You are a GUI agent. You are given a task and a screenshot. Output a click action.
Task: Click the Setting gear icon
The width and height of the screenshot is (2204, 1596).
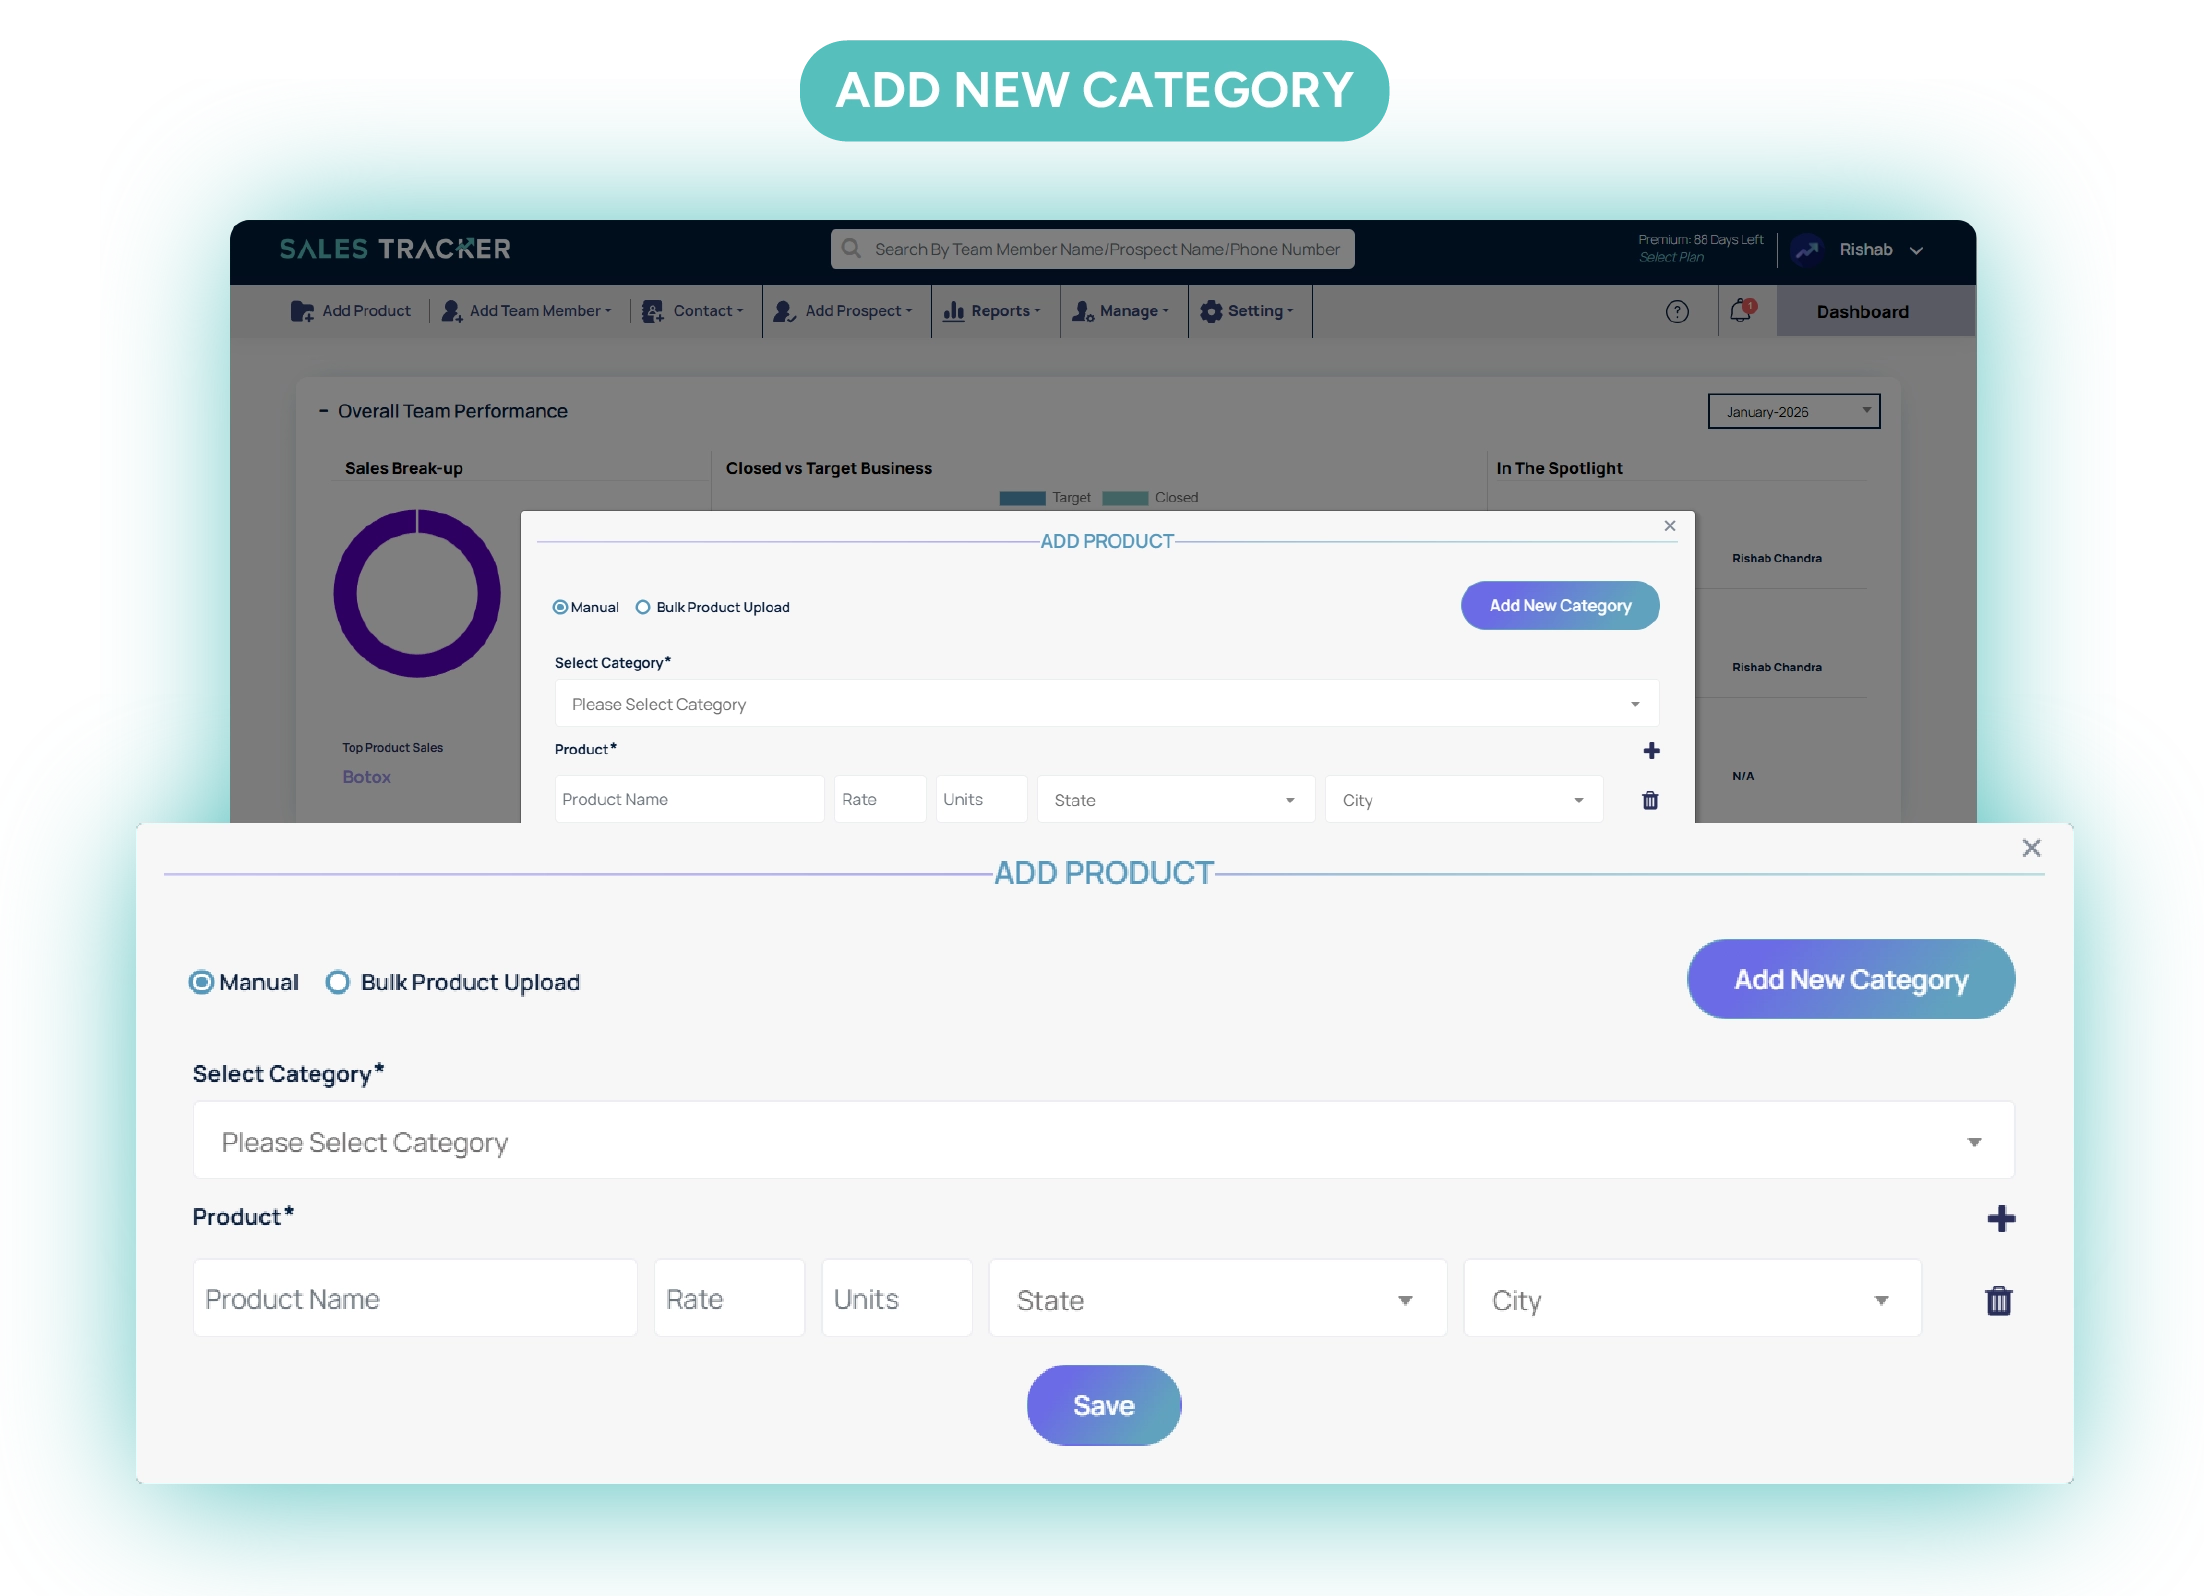[x=1211, y=311]
